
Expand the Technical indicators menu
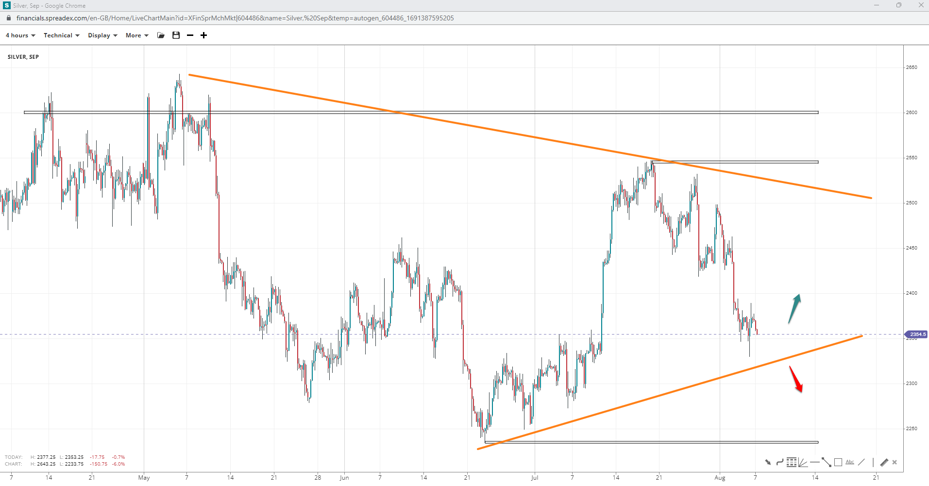61,35
